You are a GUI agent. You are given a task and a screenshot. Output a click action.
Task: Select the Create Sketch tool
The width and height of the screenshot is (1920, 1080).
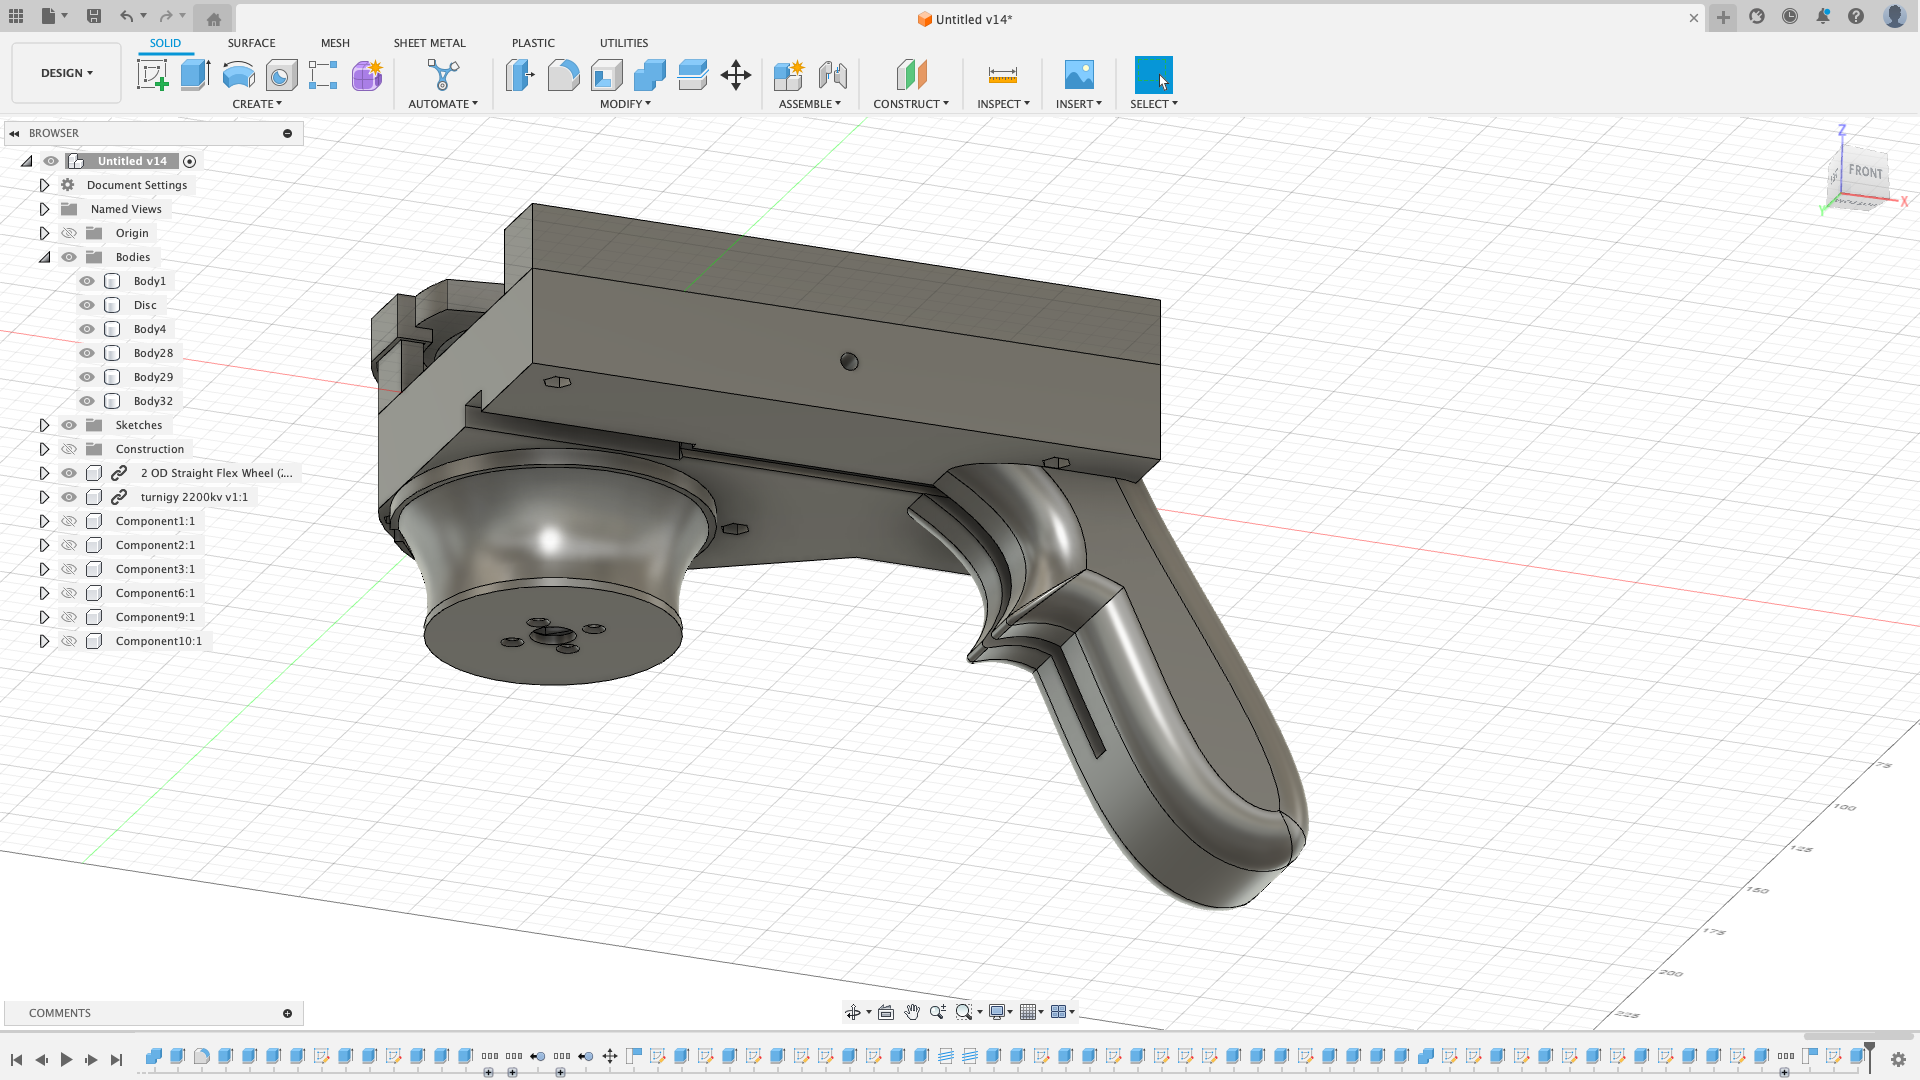point(152,75)
